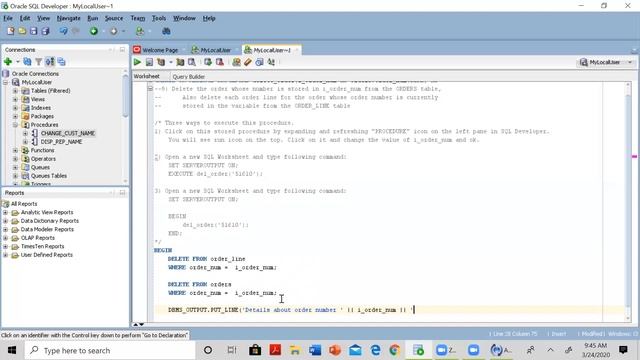Click the binoculars Find DB Object icon

point(166,31)
